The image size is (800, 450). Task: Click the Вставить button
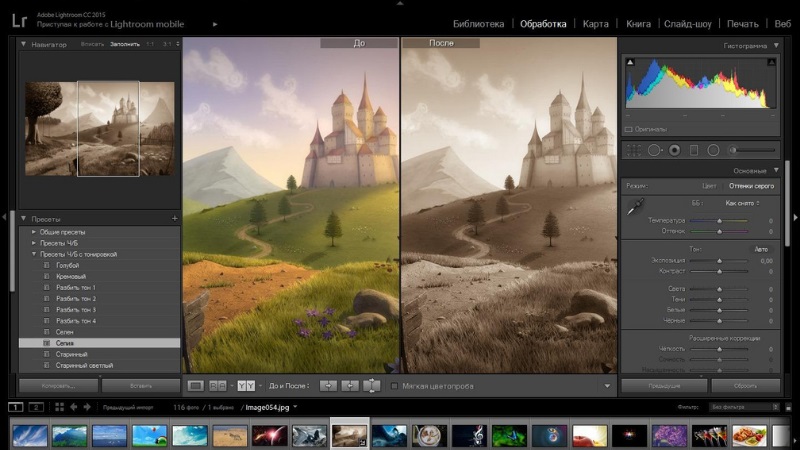(141, 386)
